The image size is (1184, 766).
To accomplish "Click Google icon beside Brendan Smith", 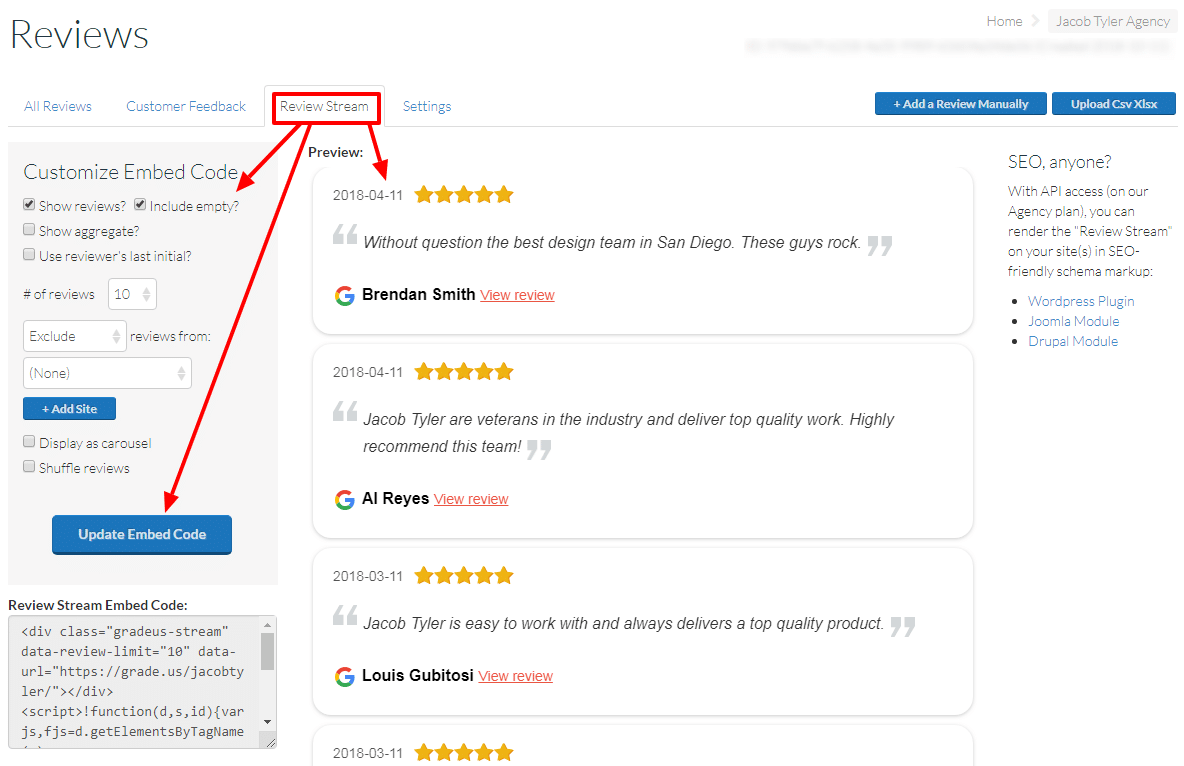I will coord(344,295).
